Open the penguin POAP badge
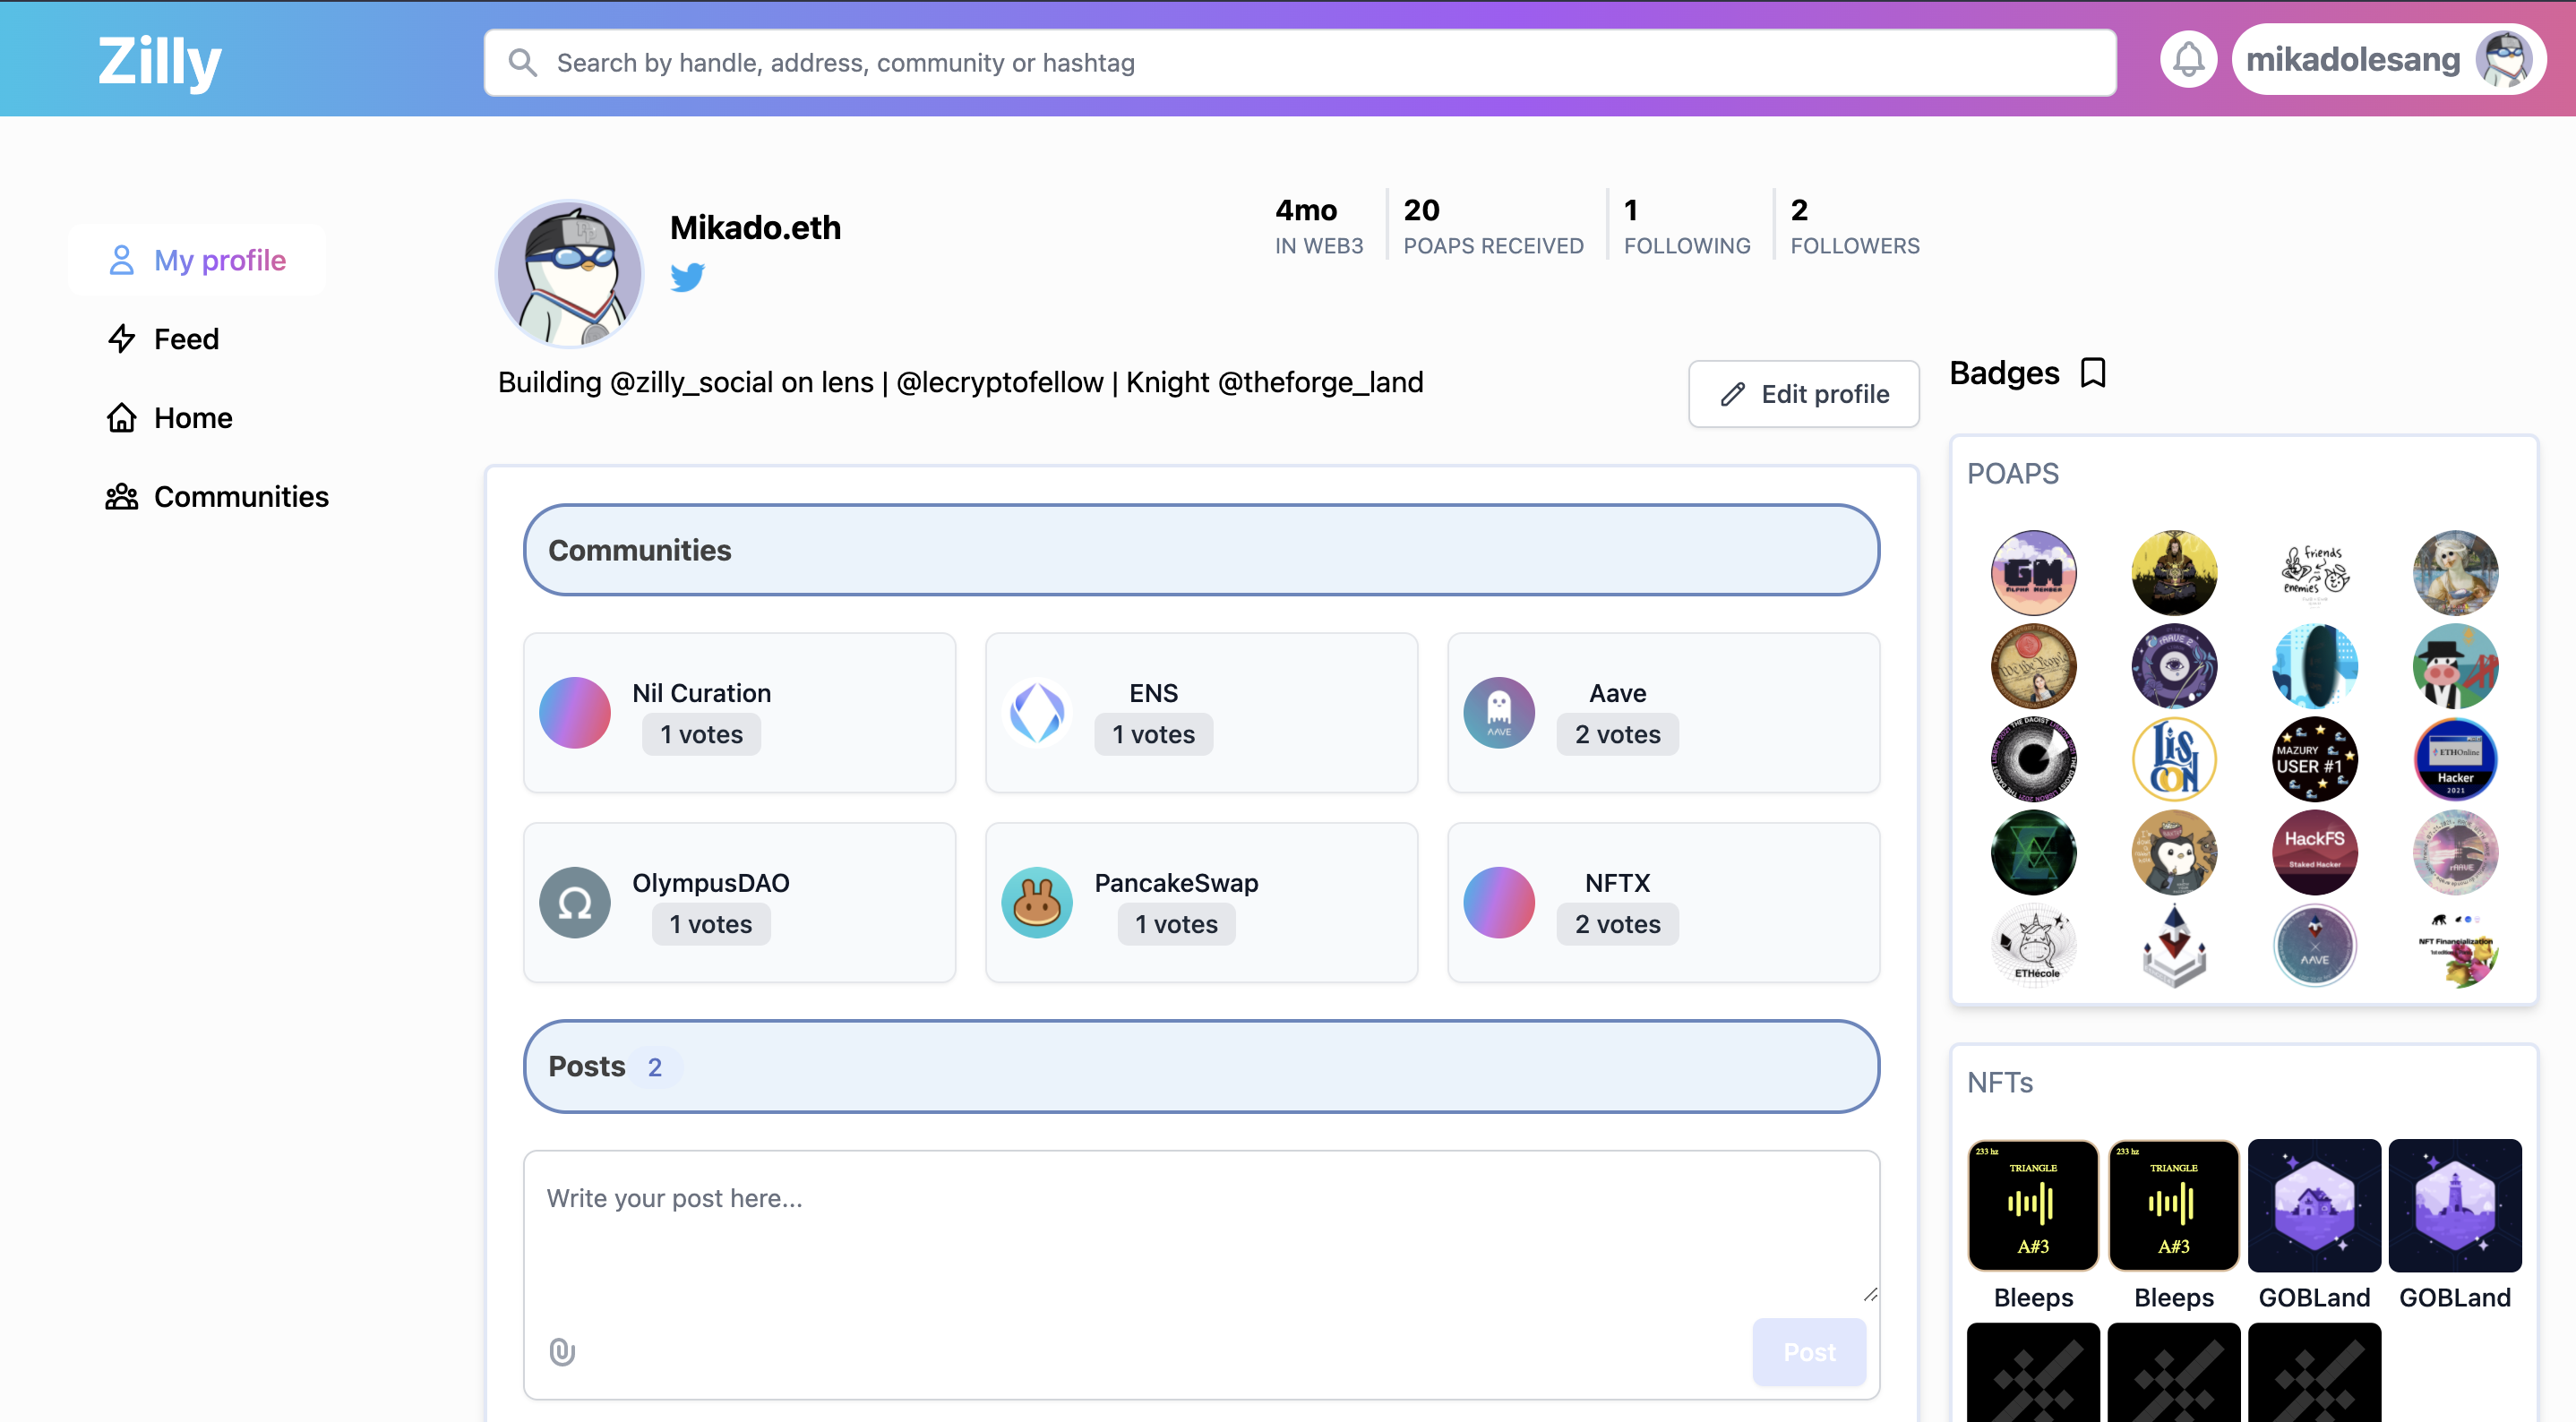Image resolution: width=2576 pixels, height=1422 pixels. 2174,853
